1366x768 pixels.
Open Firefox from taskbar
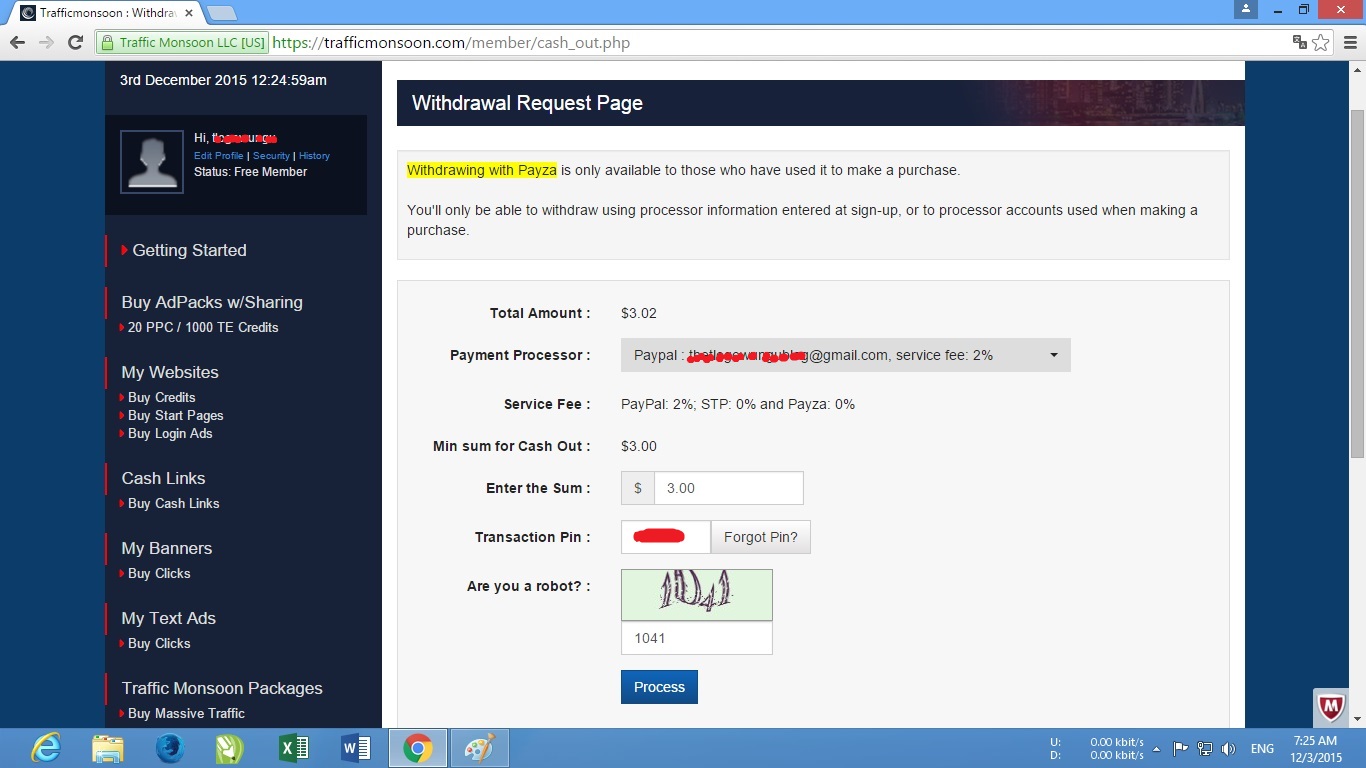pyautogui.click(x=170, y=748)
